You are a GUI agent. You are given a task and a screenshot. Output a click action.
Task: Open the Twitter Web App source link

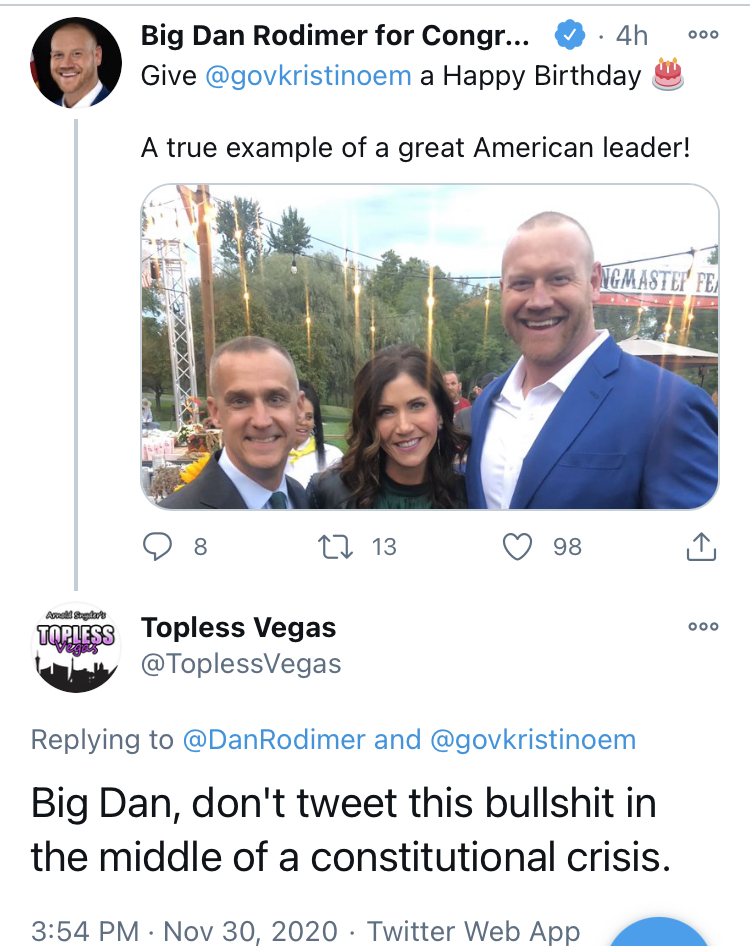pyautogui.click(x=473, y=930)
